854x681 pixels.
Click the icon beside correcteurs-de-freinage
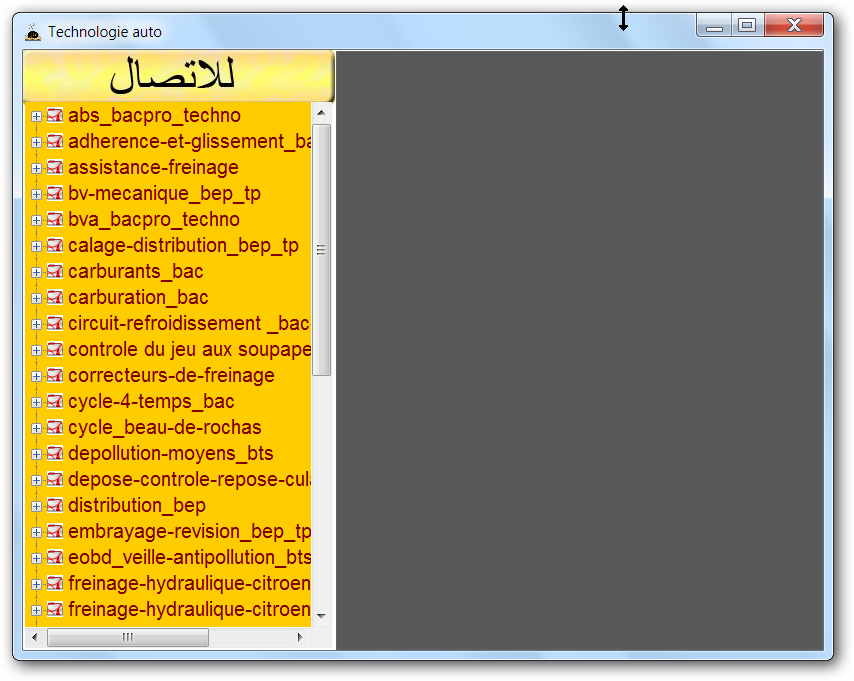click(55, 376)
